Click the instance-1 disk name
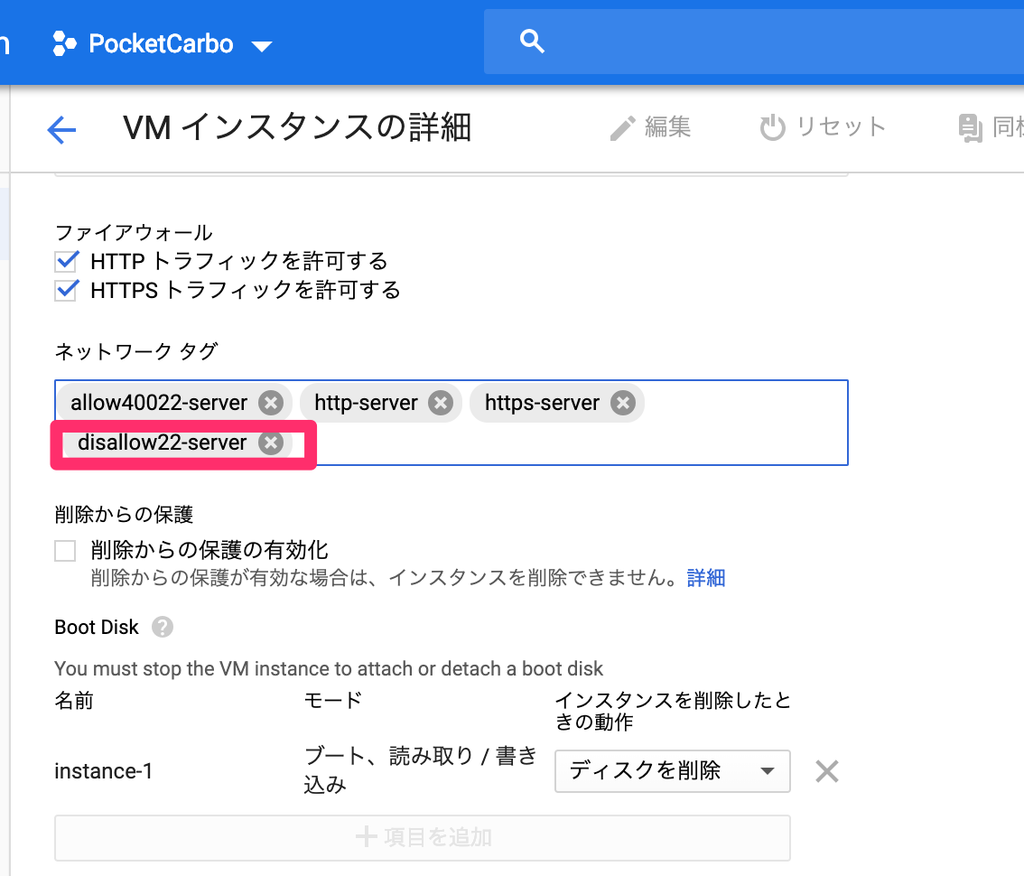 [x=103, y=771]
